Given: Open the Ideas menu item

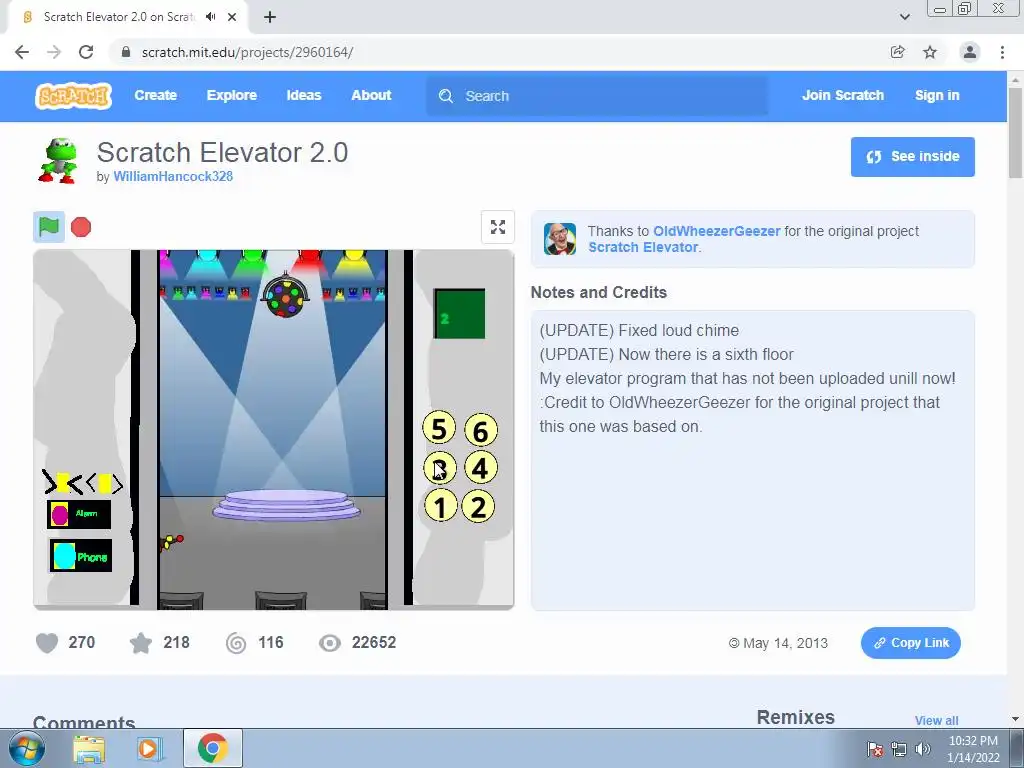Looking at the screenshot, I should click(304, 95).
